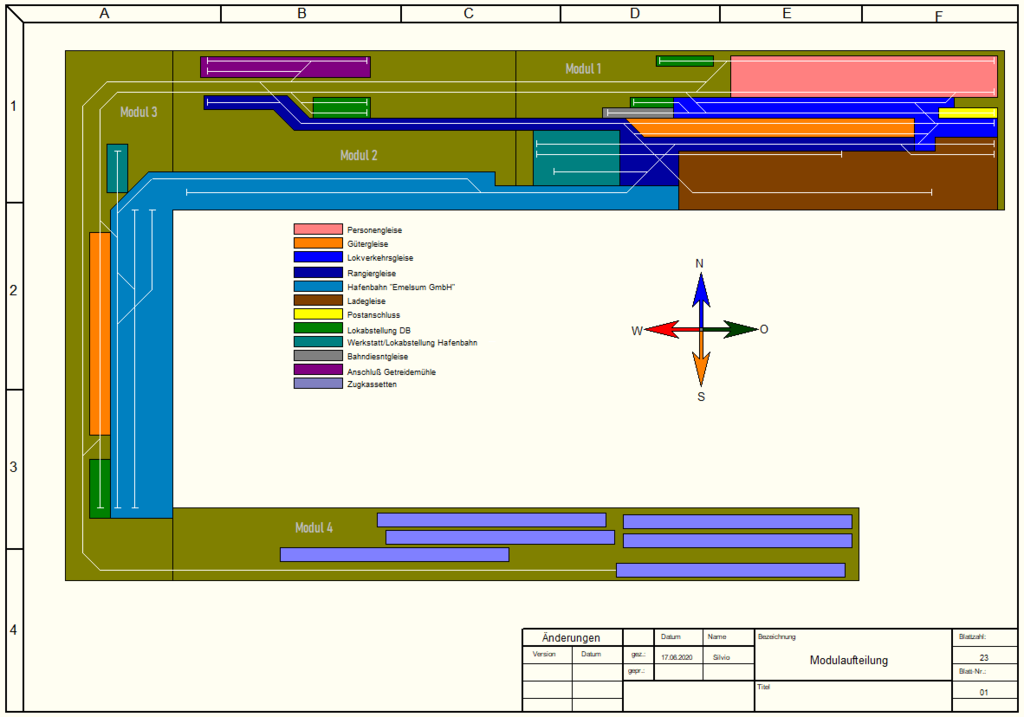Screen dimensions: 1024x717
Task: Select the yellow Postanschluss block on the layout
Action: tap(967, 113)
